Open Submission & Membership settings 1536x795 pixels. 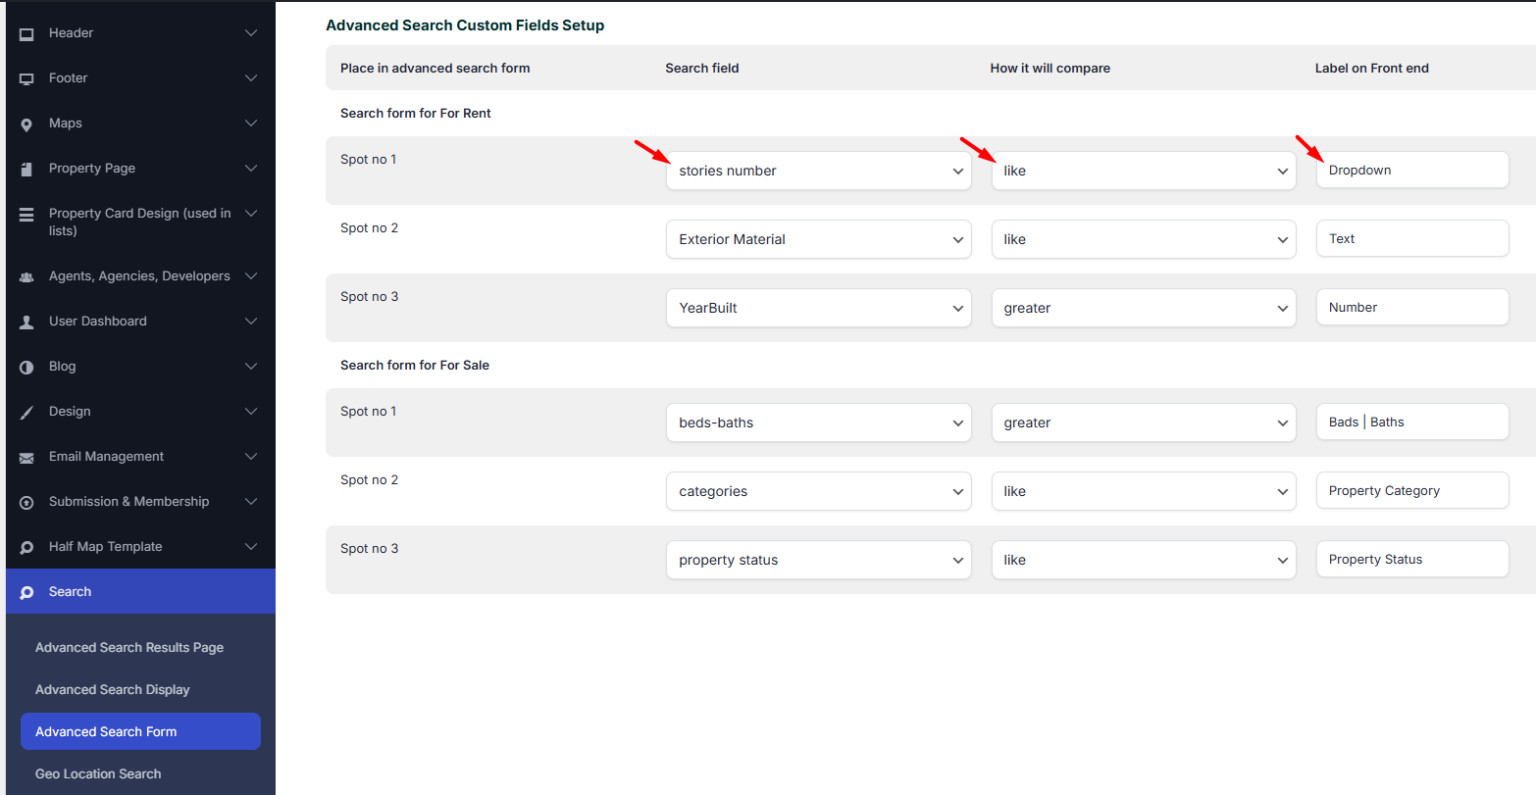tap(140, 501)
